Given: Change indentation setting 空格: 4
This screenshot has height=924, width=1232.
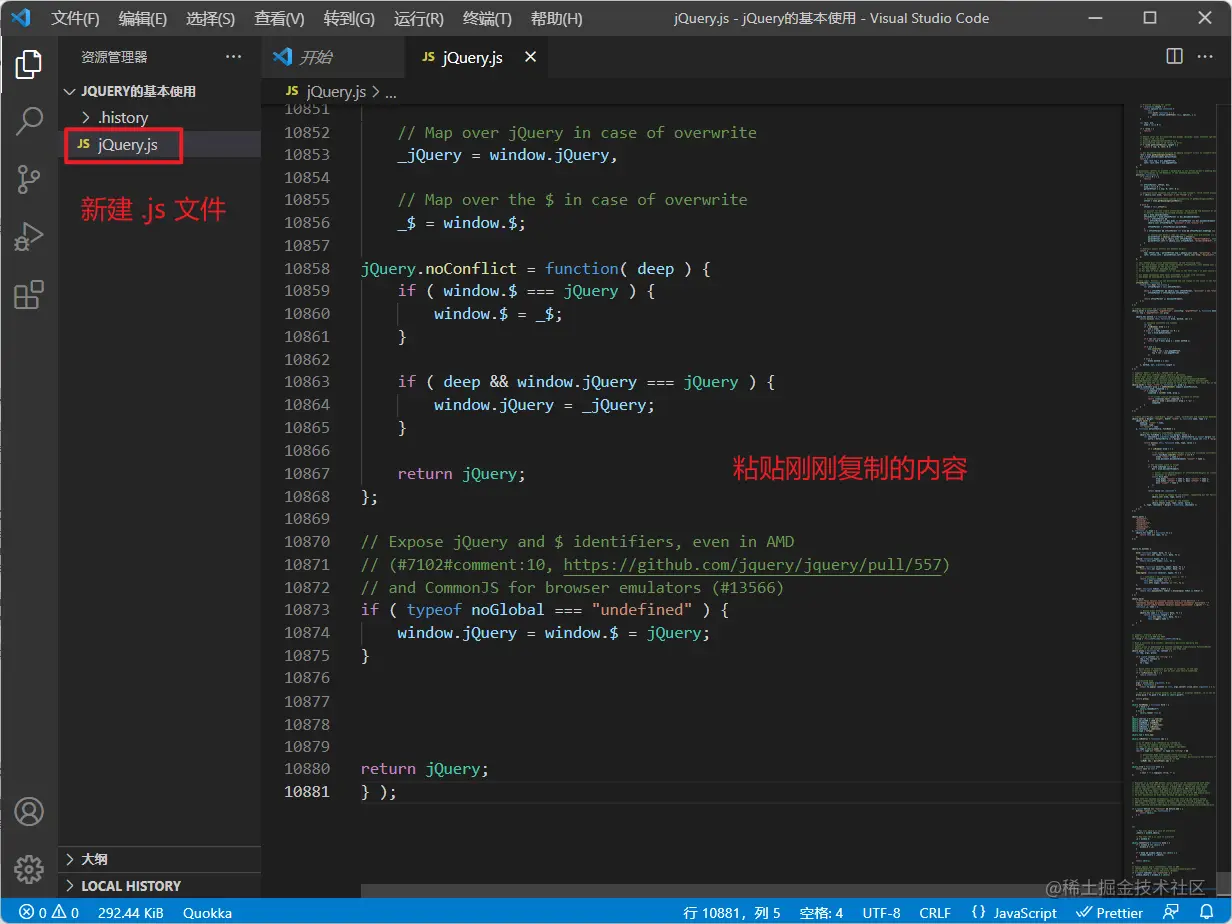Looking at the screenshot, I should 821,912.
